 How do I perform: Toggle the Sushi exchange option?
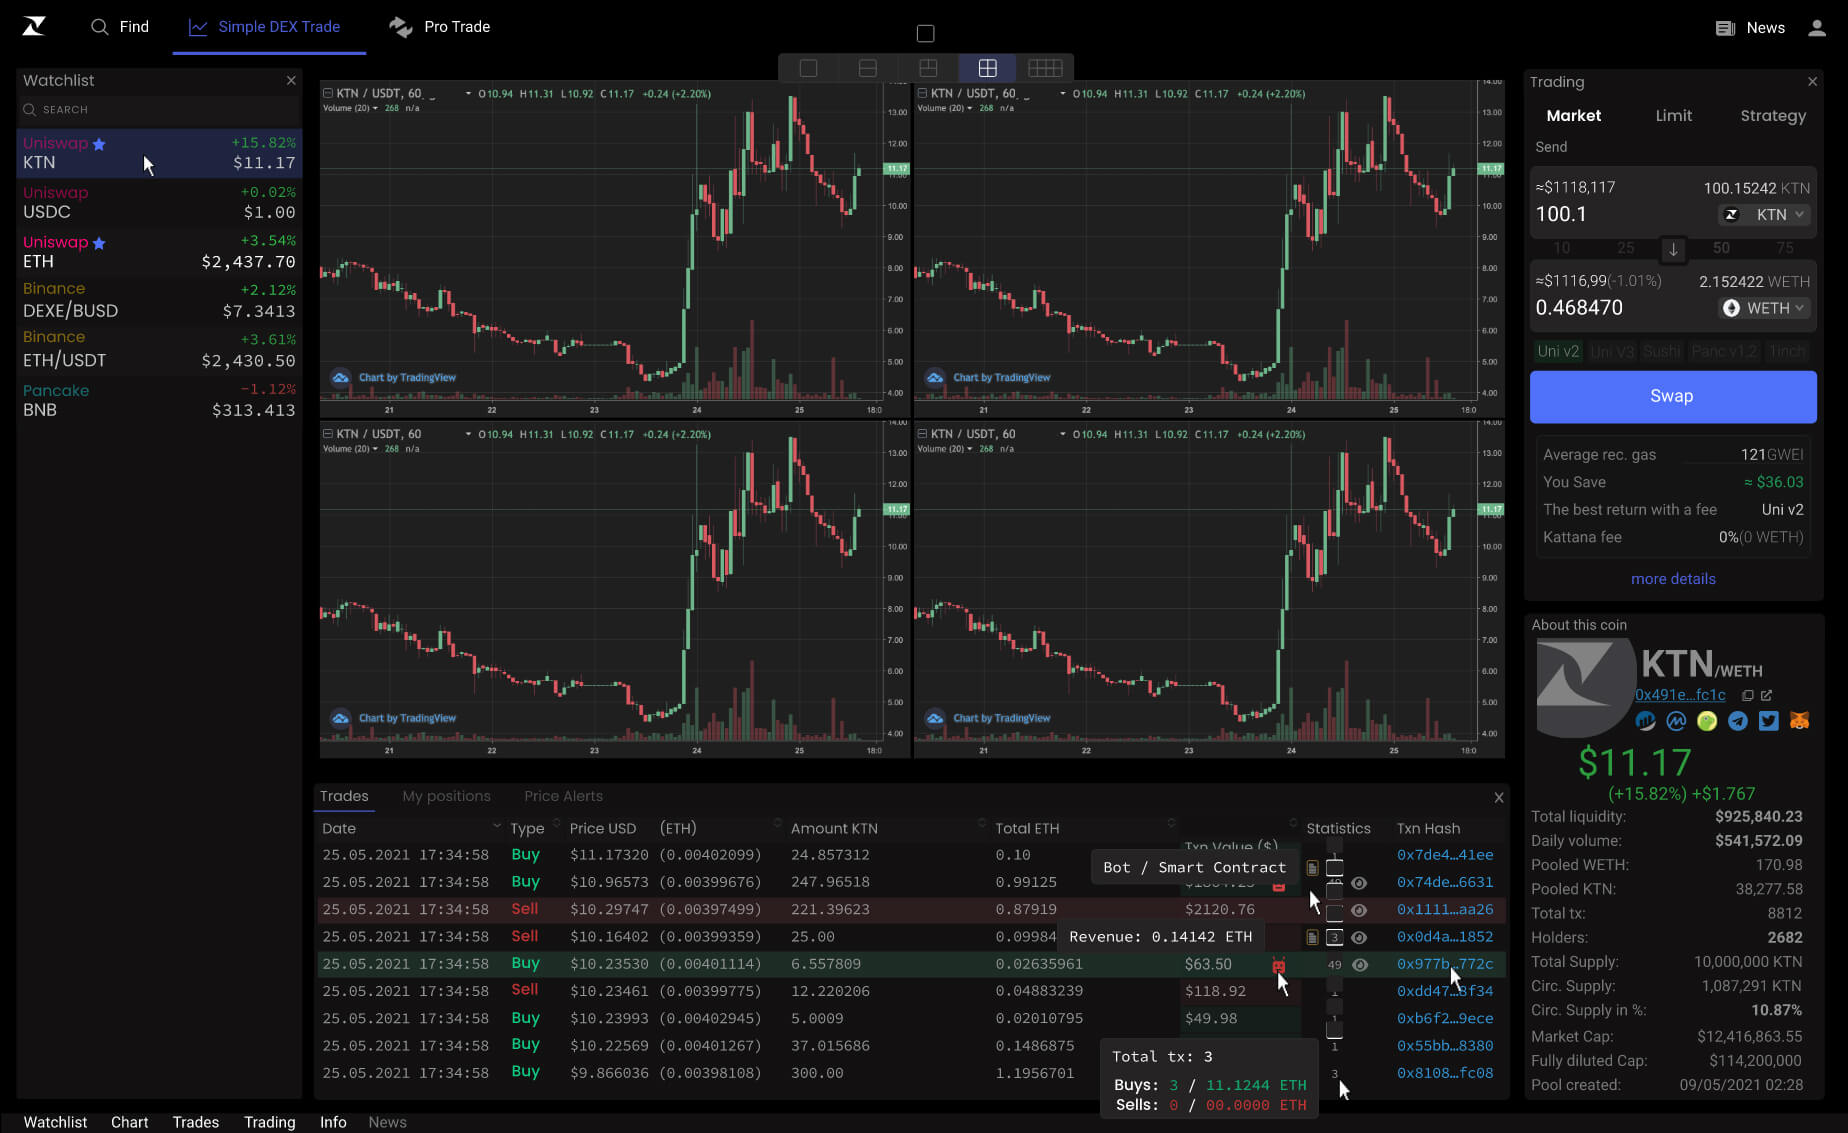click(x=1662, y=352)
